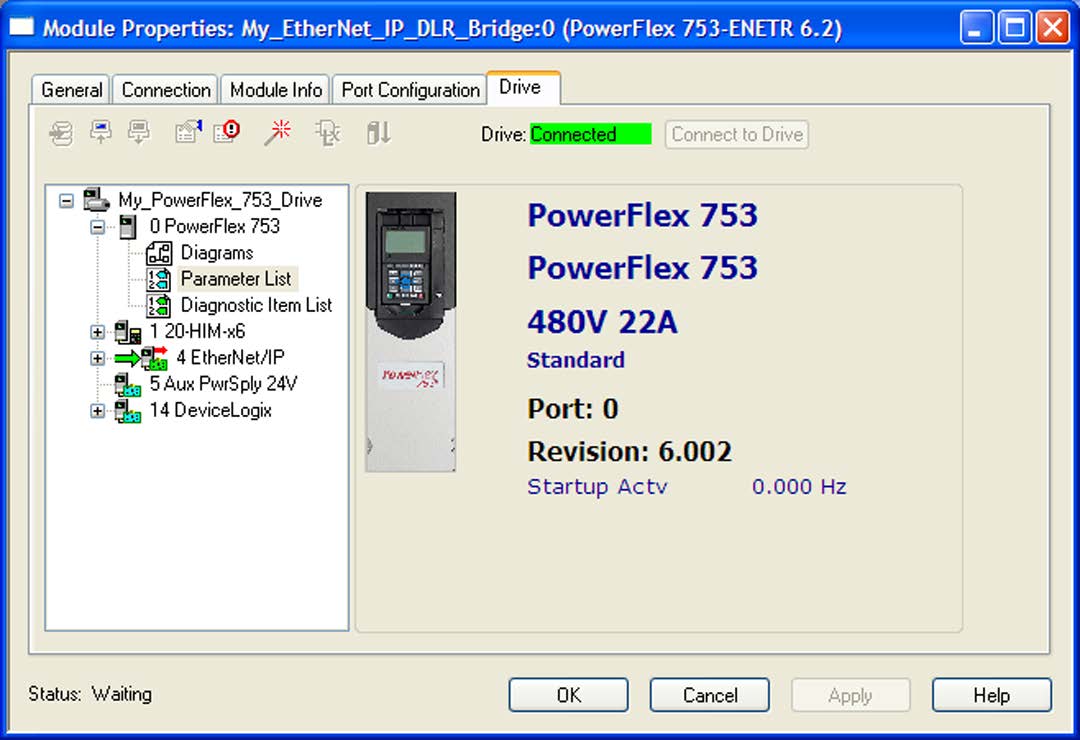
Task: Click the green Connected status indicator
Action: point(590,134)
